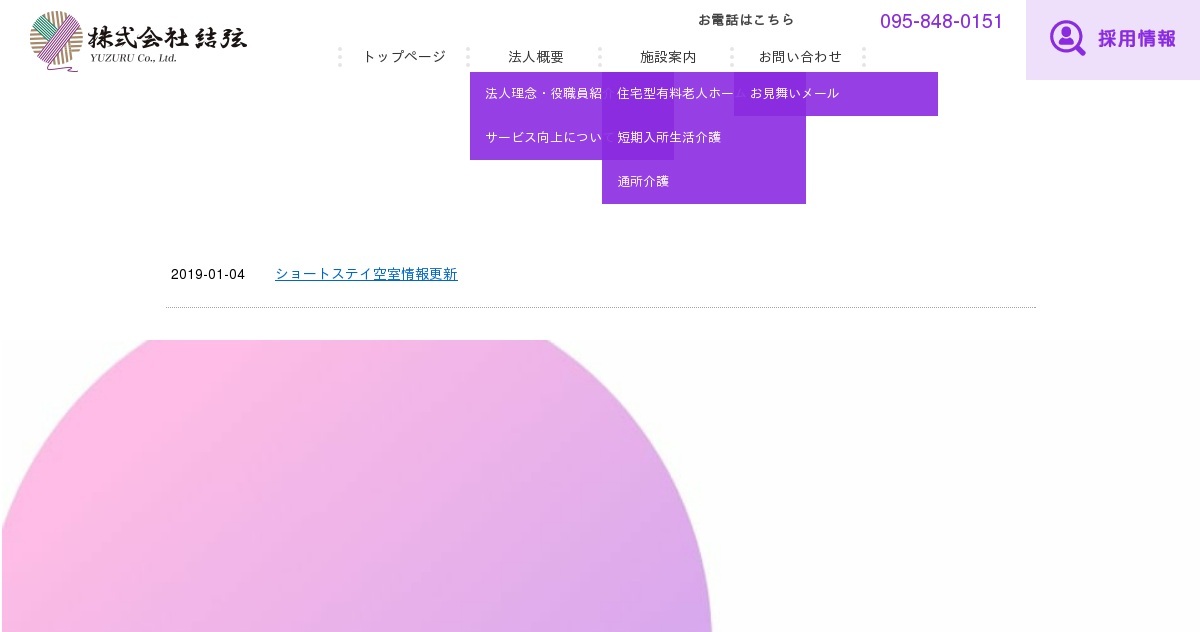Click the recruitment magnifier person icon
Screen dimensions: 1200x632
[x=1067, y=38]
